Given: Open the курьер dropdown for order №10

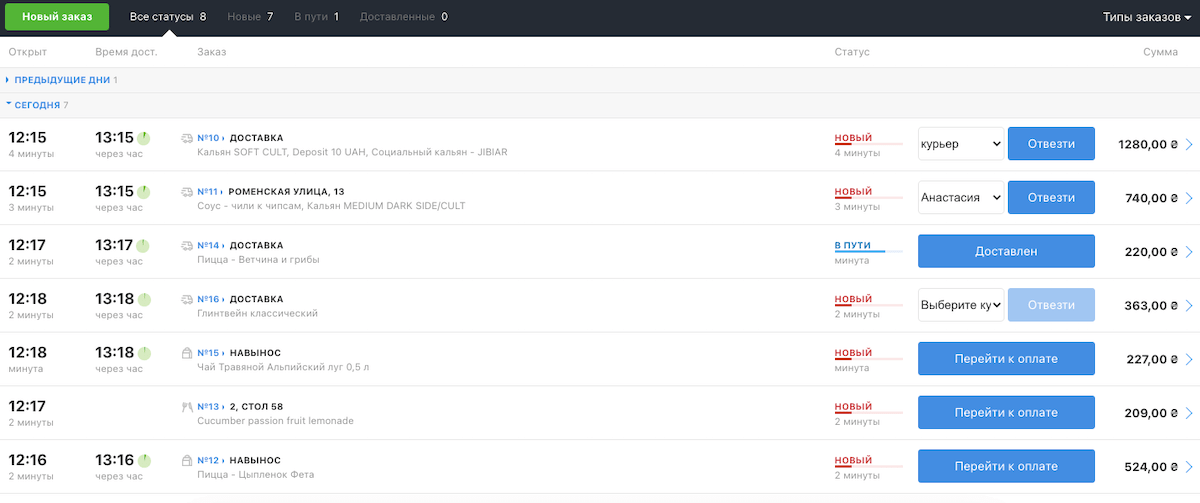Looking at the screenshot, I should [960, 144].
